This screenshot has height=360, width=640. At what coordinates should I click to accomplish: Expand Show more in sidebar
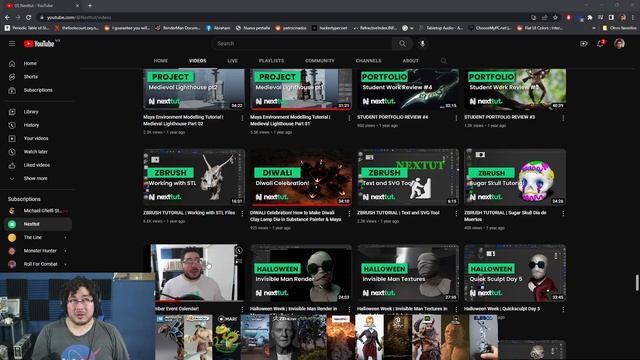37,179
